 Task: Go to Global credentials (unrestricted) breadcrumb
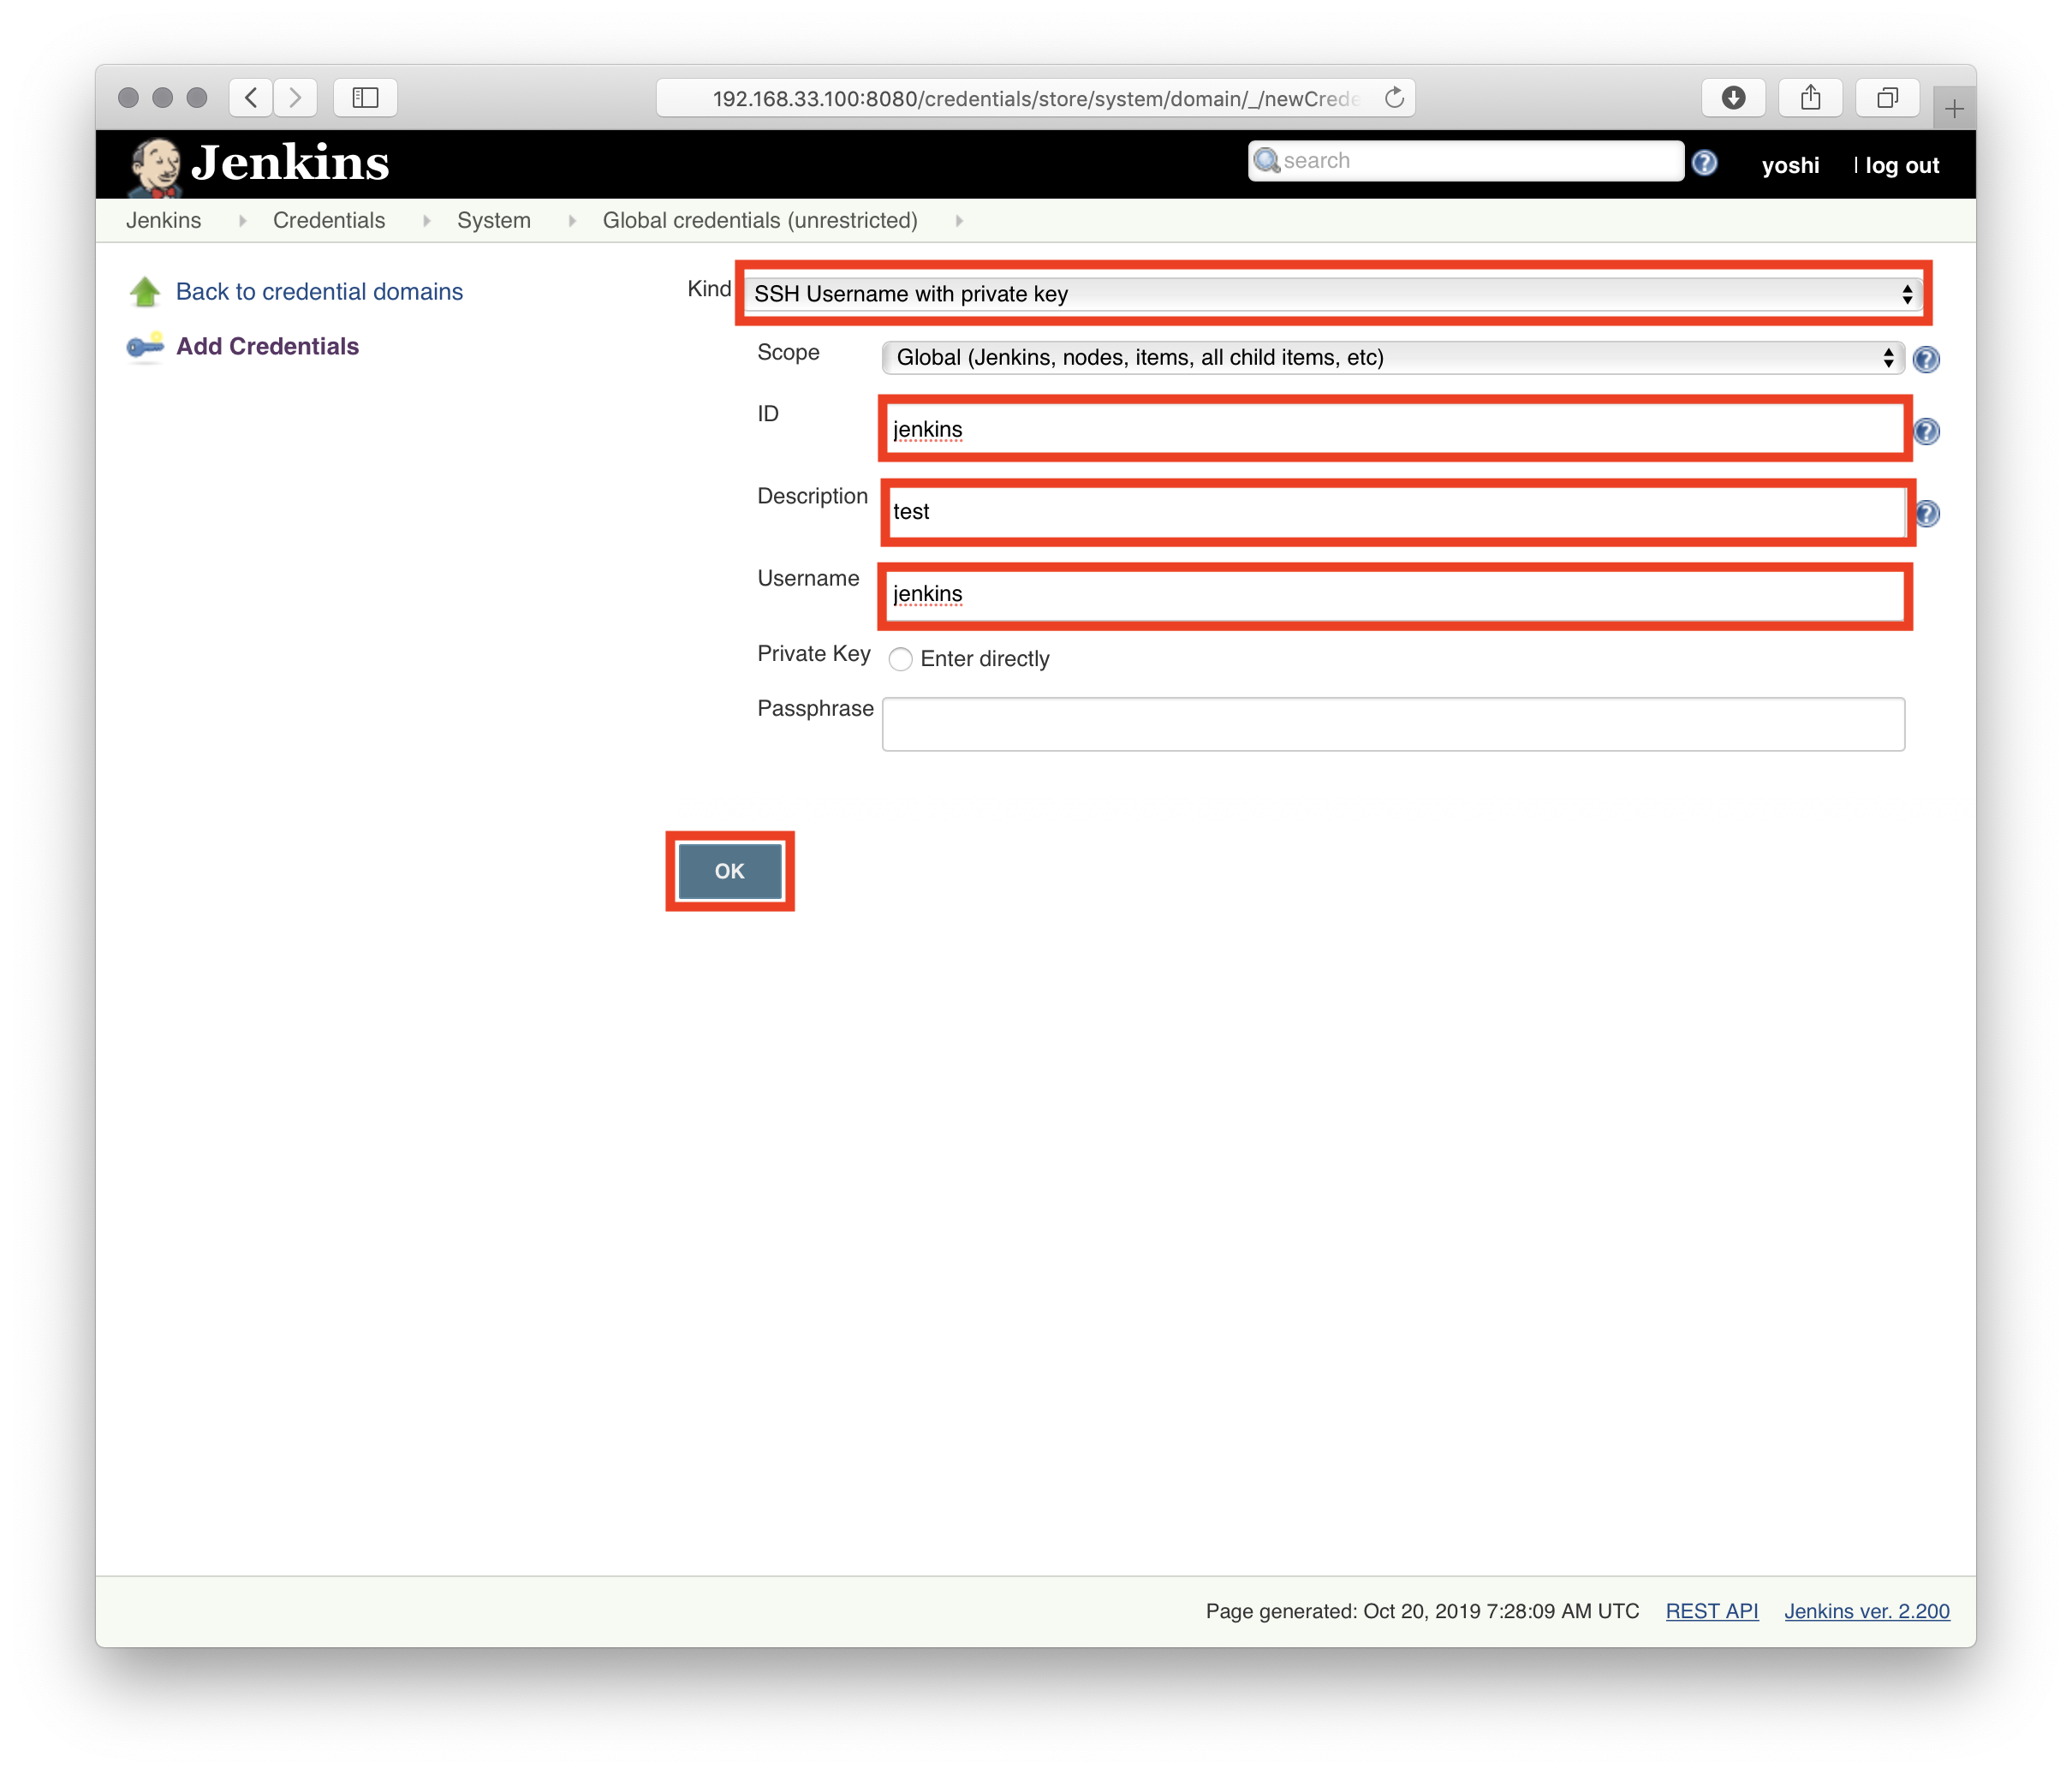point(760,220)
